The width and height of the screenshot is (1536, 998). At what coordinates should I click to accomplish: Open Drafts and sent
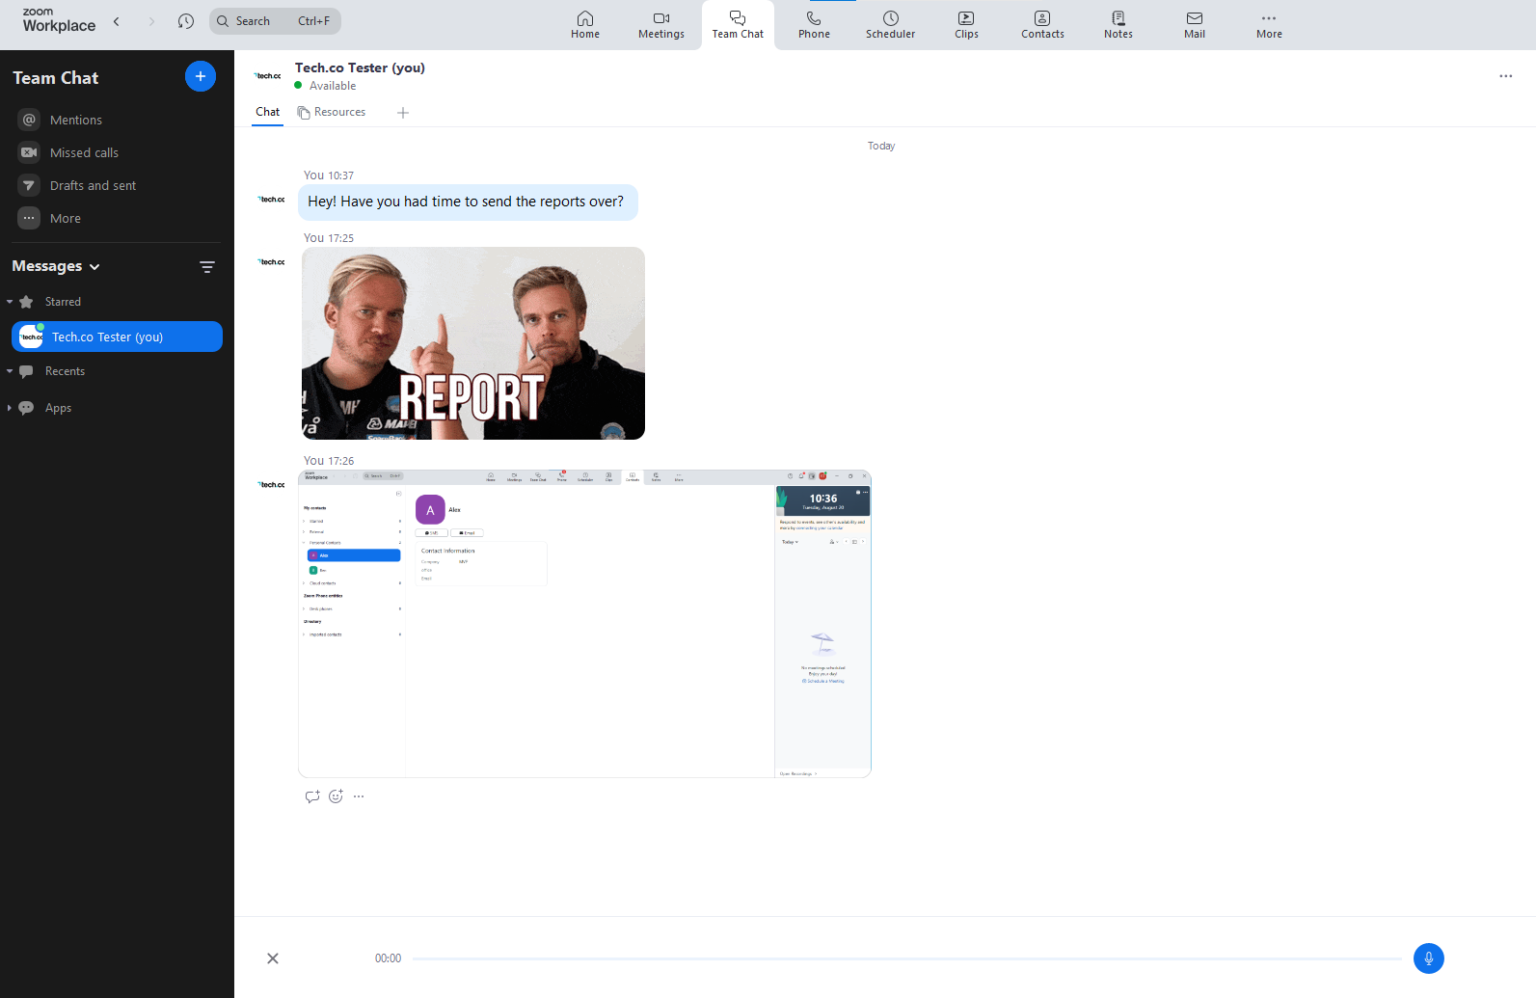[x=92, y=185]
